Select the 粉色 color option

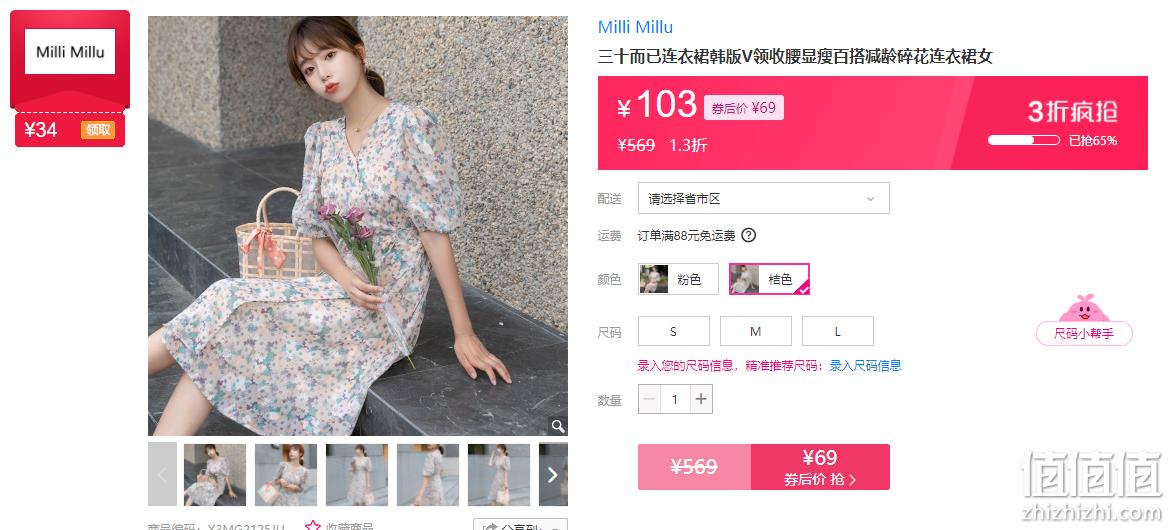pyautogui.click(x=678, y=279)
